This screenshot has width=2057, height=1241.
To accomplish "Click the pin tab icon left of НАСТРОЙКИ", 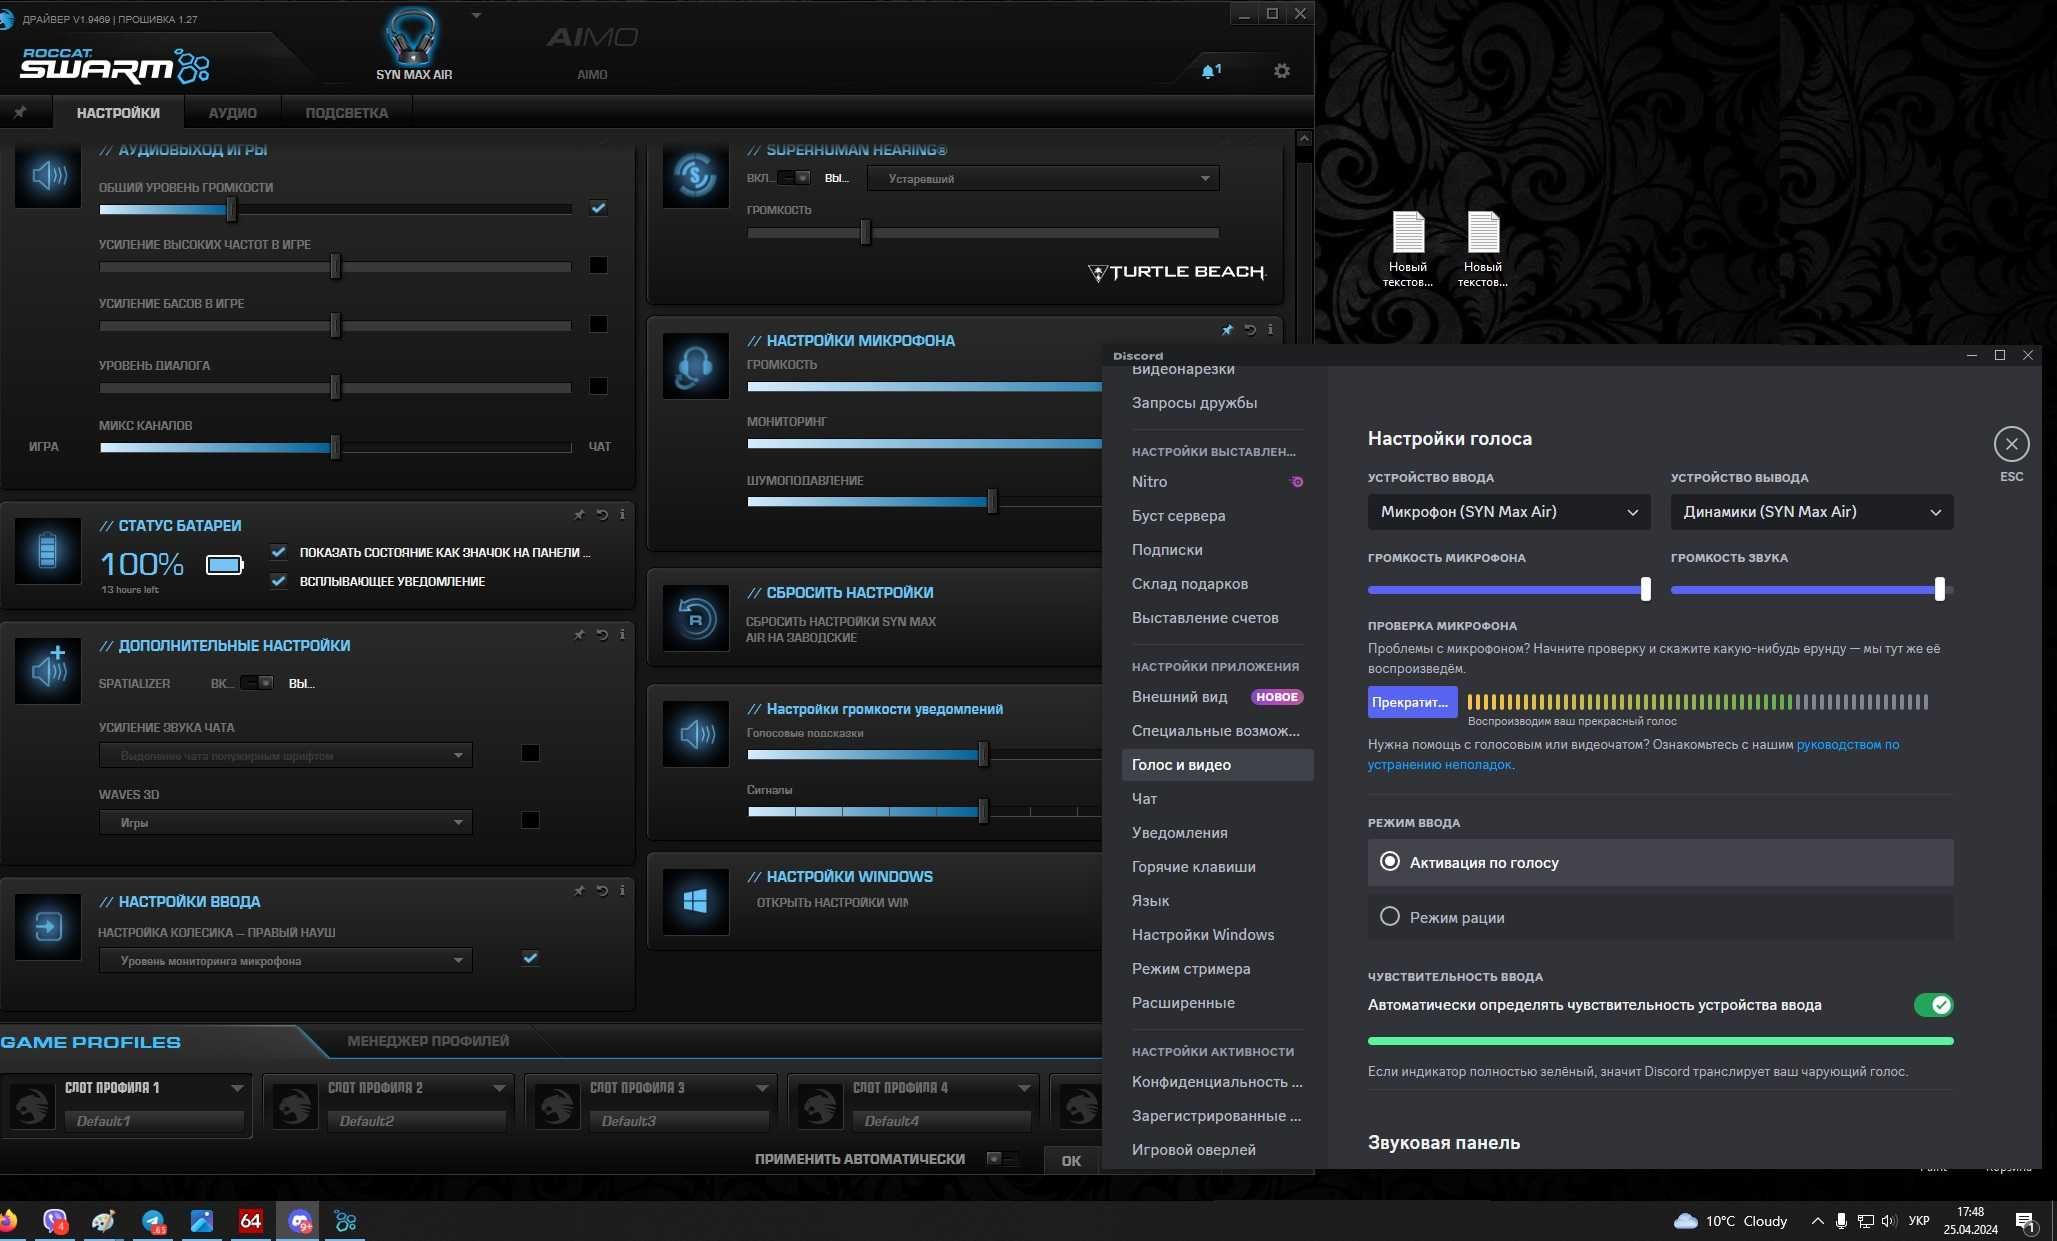I will (20, 113).
